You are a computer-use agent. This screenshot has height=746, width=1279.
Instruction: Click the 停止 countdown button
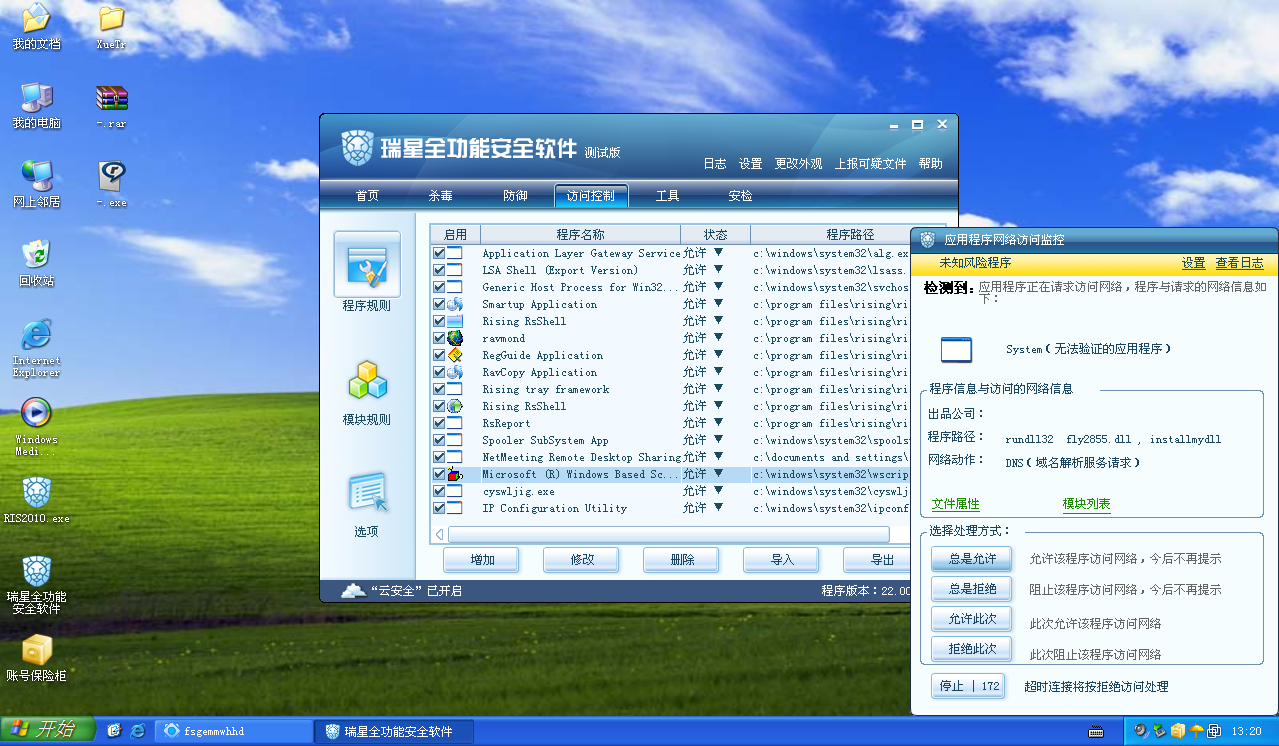coord(967,686)
